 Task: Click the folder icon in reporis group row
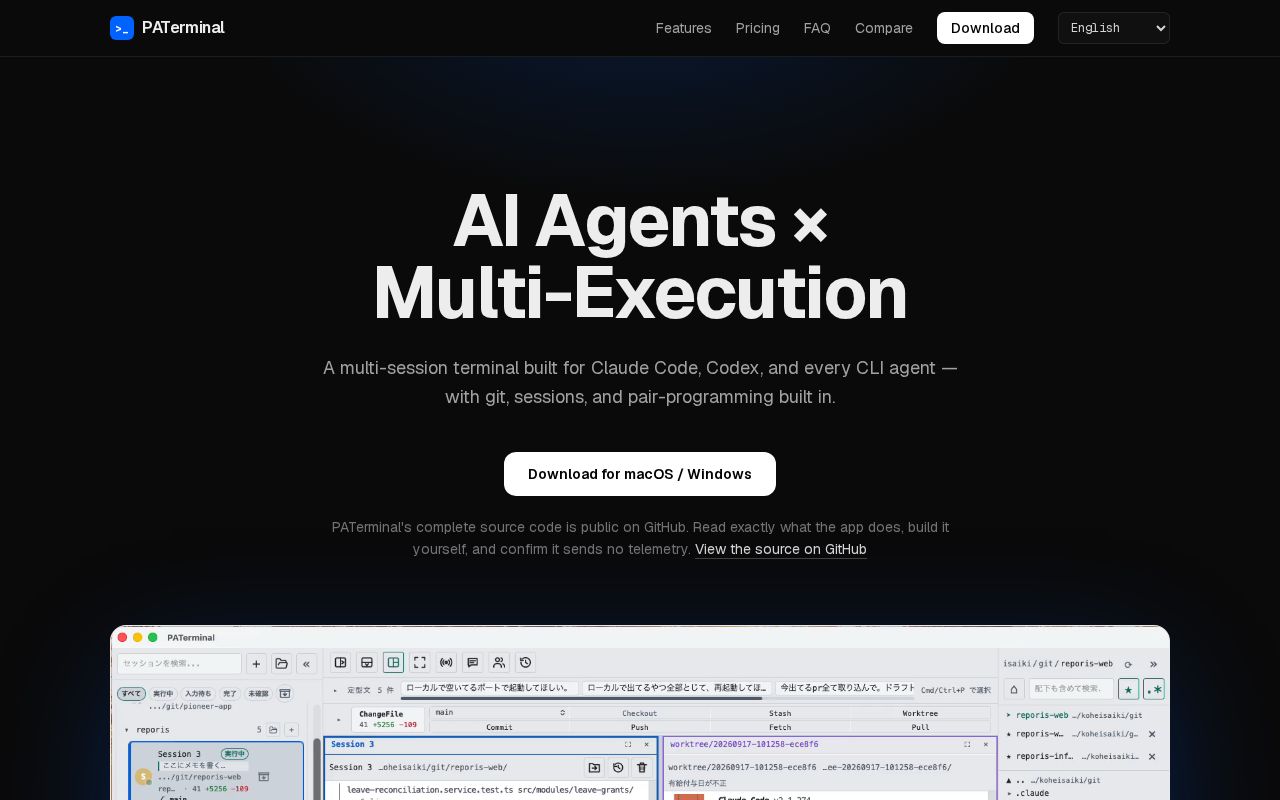(x=273, y=730)
